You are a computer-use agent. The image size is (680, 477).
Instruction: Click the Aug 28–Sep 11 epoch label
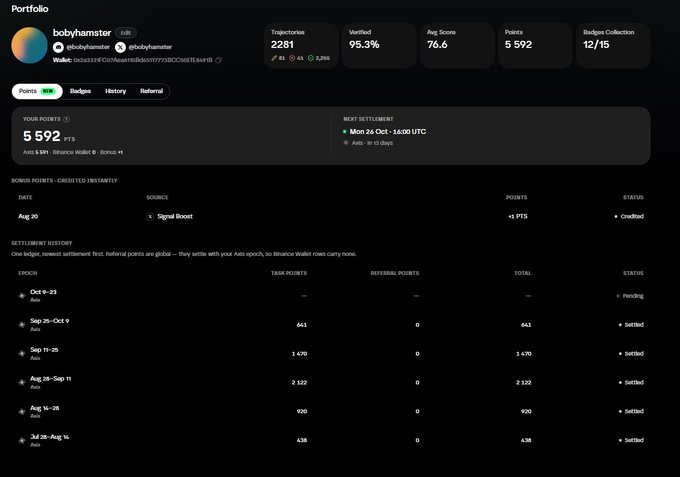[51, 379]
